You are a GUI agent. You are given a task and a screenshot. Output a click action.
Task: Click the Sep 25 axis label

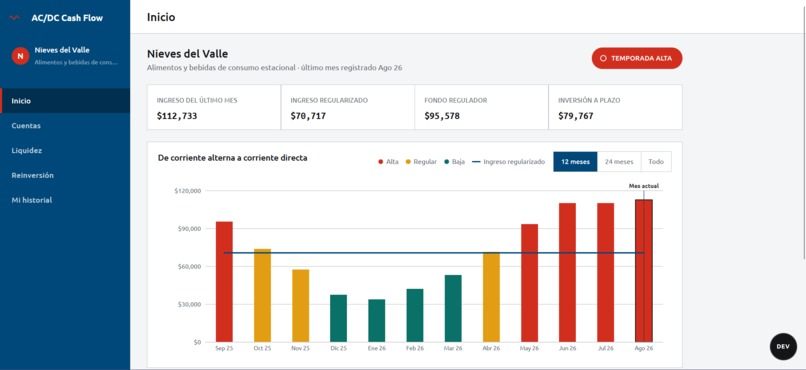pyautogui.click(x=224, y=348)
